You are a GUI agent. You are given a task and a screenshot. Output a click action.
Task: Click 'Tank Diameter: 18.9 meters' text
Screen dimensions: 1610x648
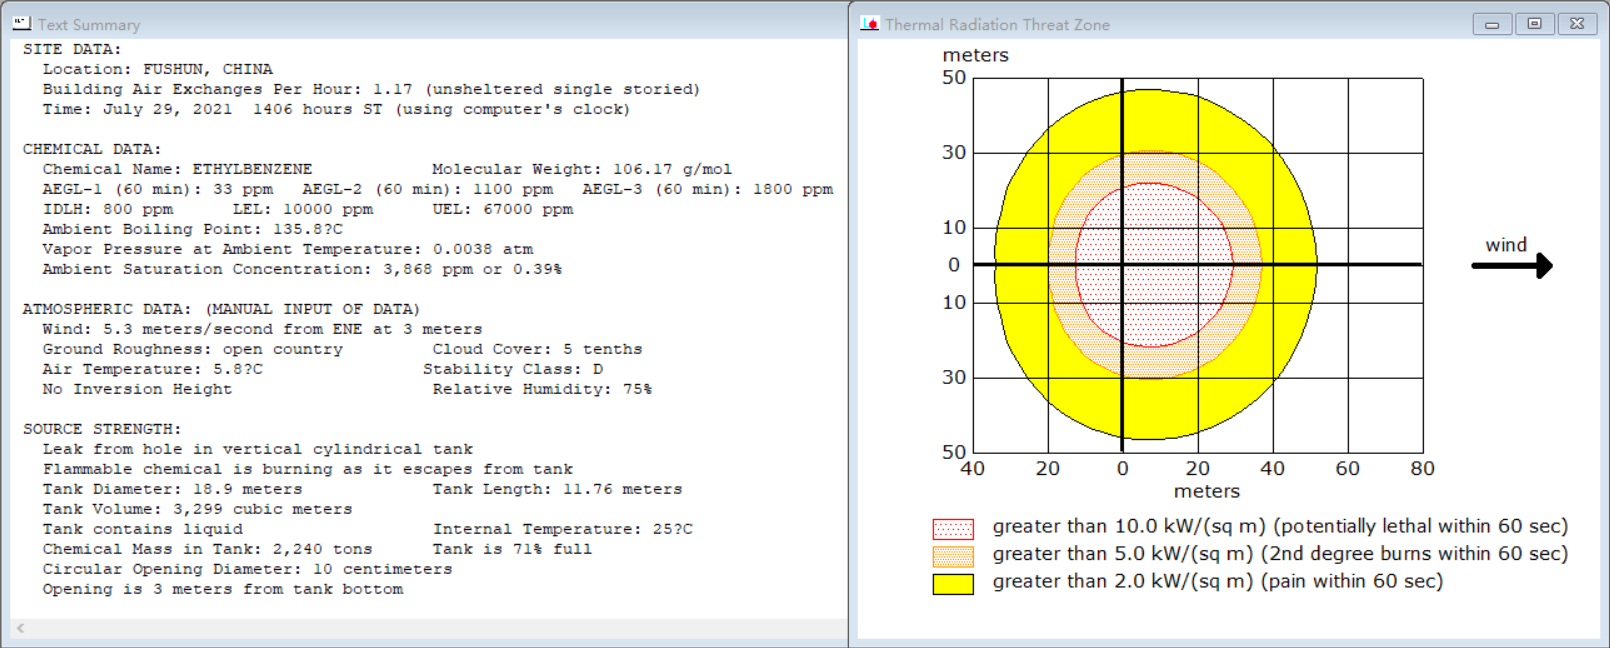172,489
